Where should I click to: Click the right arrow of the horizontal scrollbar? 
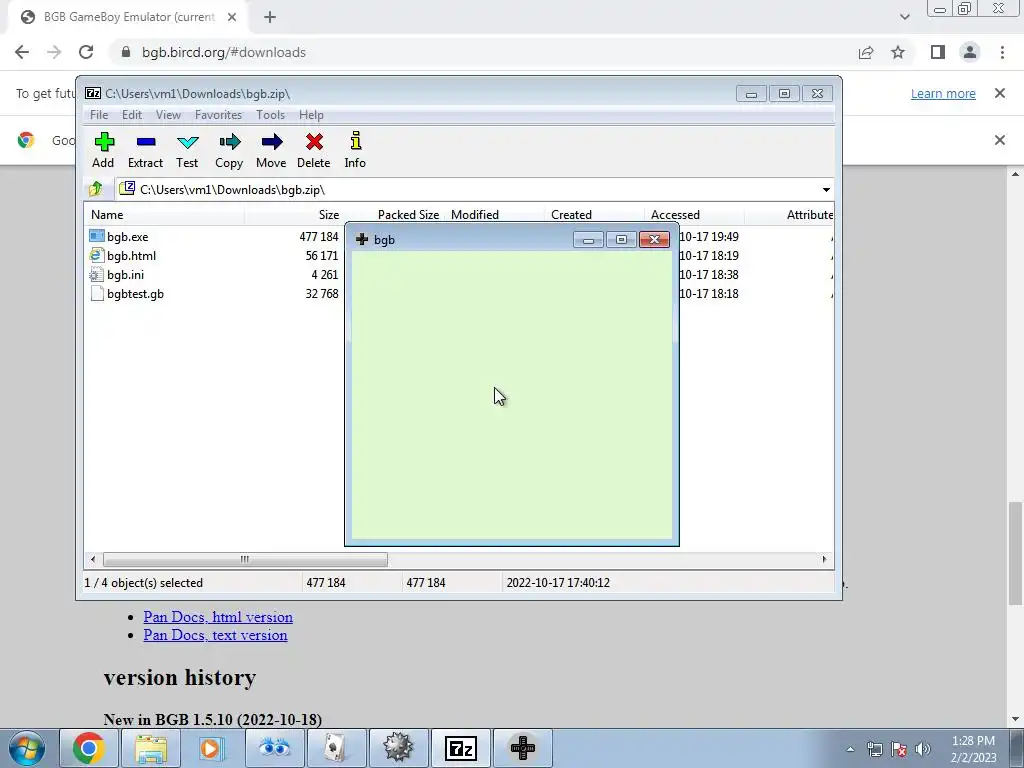coord(824,560)
